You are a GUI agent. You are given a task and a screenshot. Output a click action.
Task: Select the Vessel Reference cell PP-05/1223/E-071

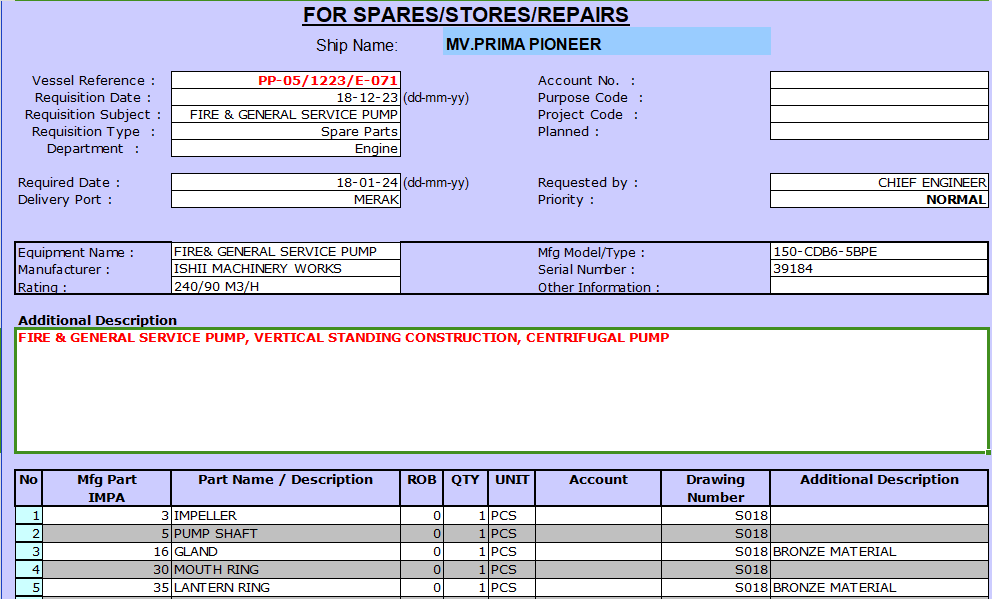pyautogui.click(x=286, y=81)
